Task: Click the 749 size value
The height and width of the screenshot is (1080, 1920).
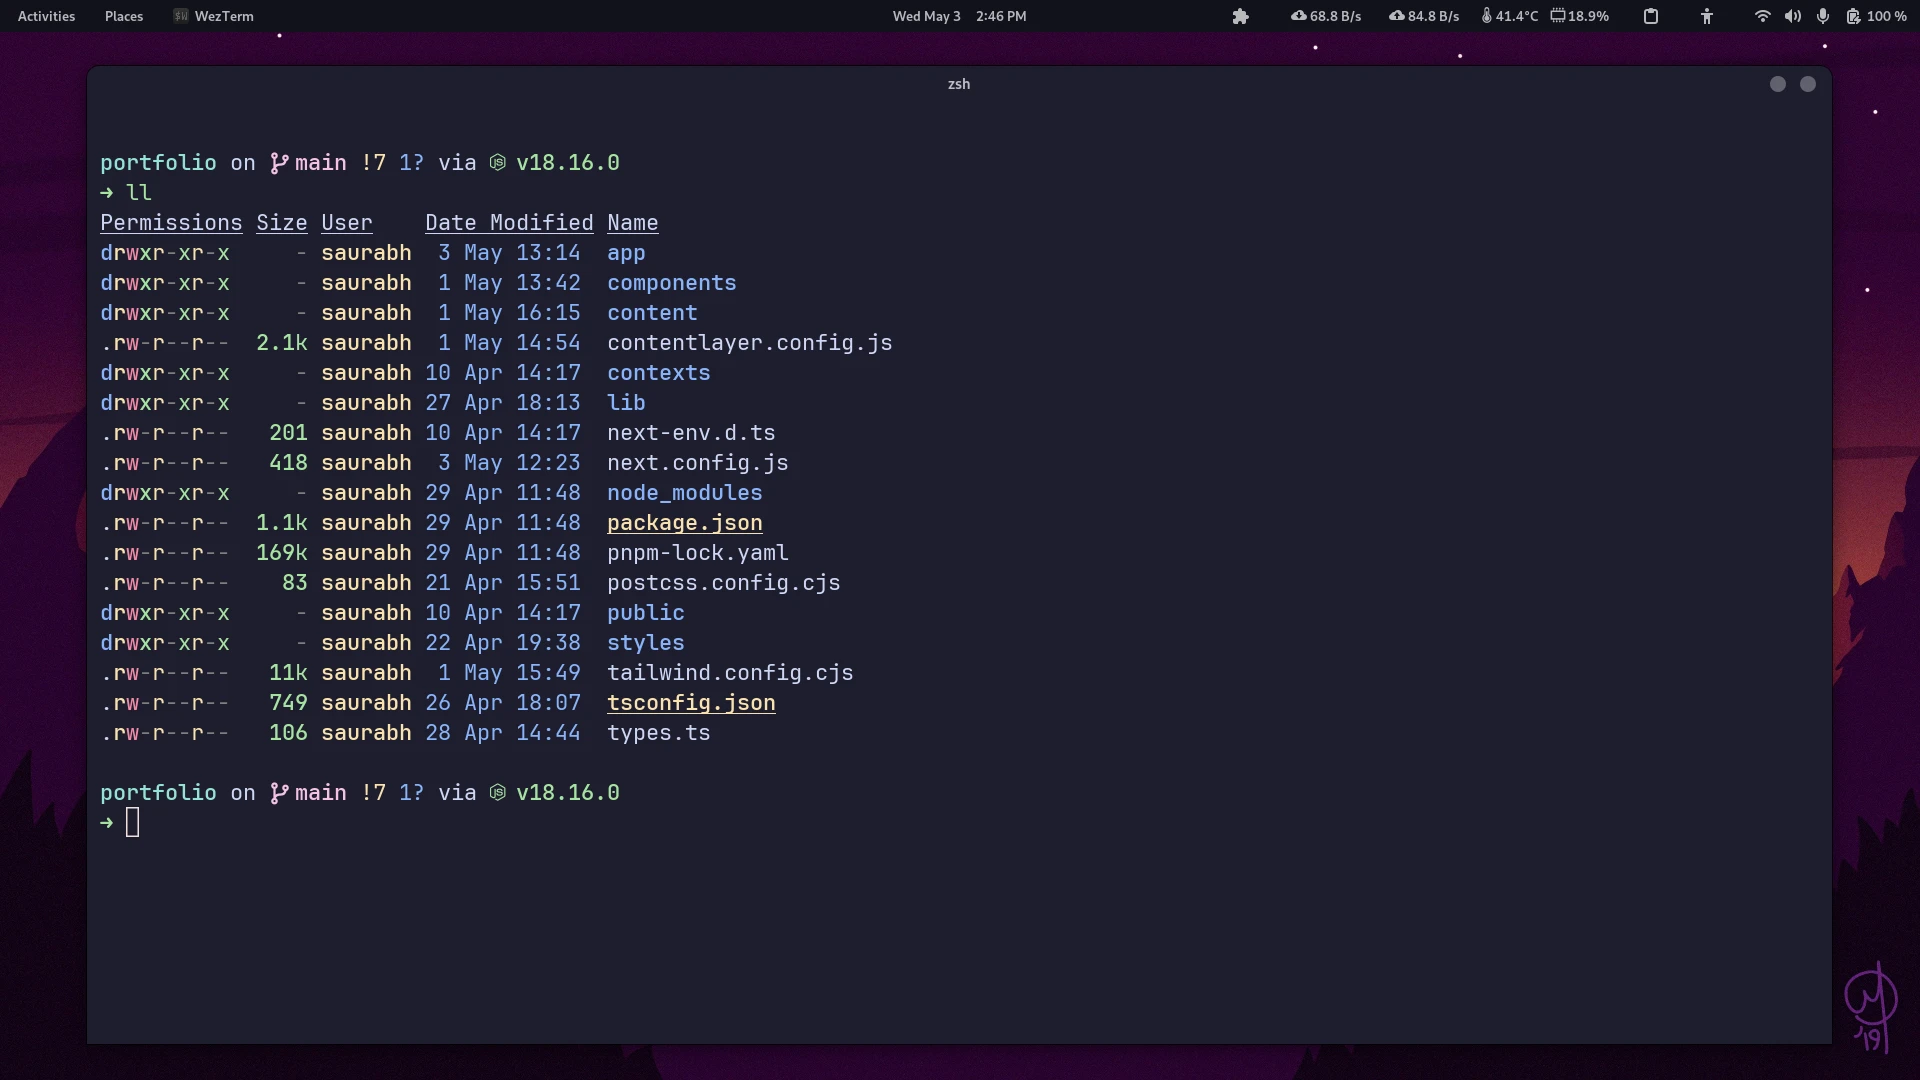Action: point(288,703)
